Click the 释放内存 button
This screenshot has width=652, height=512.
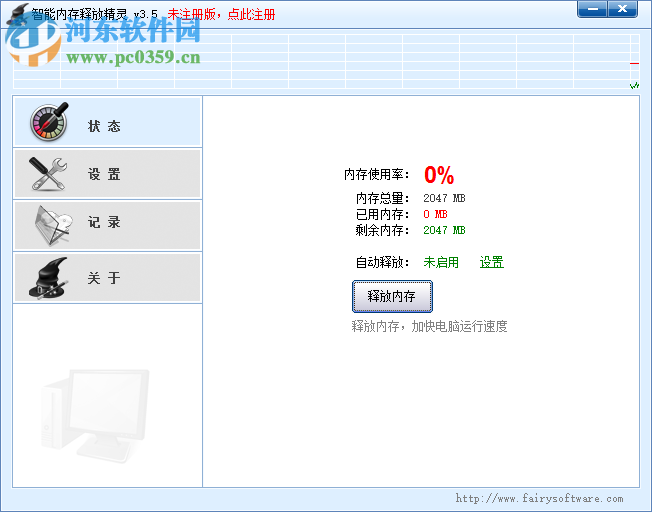[x=392, y=296]
